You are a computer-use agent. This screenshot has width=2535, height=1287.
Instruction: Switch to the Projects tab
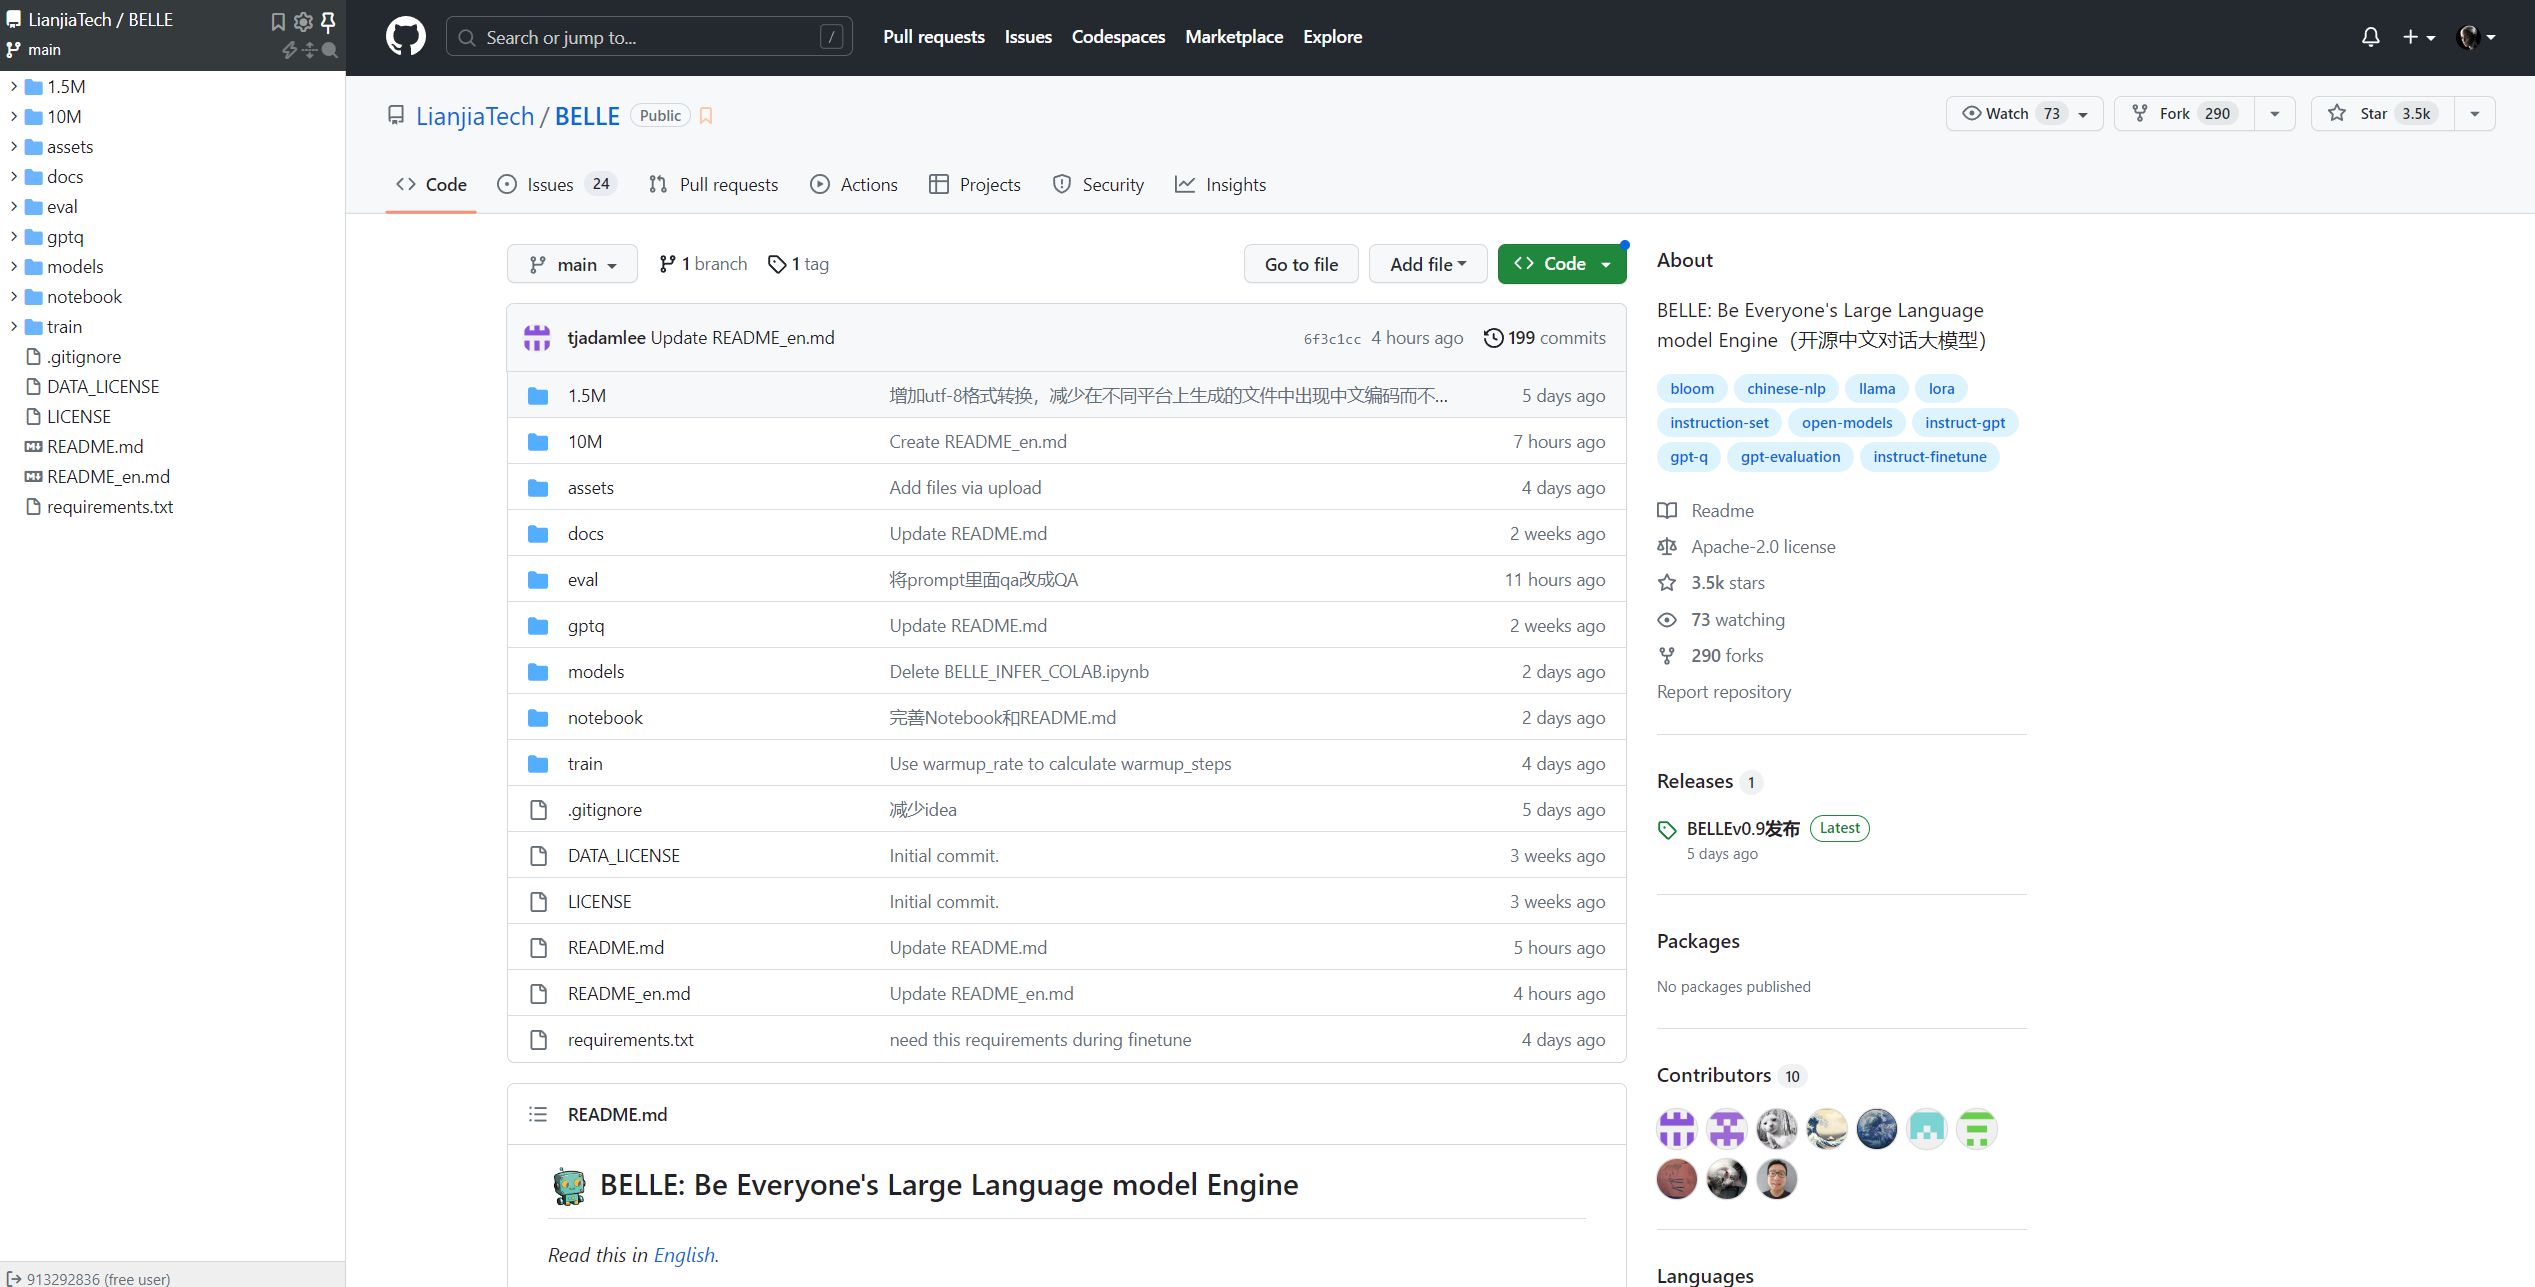[975, 184]
